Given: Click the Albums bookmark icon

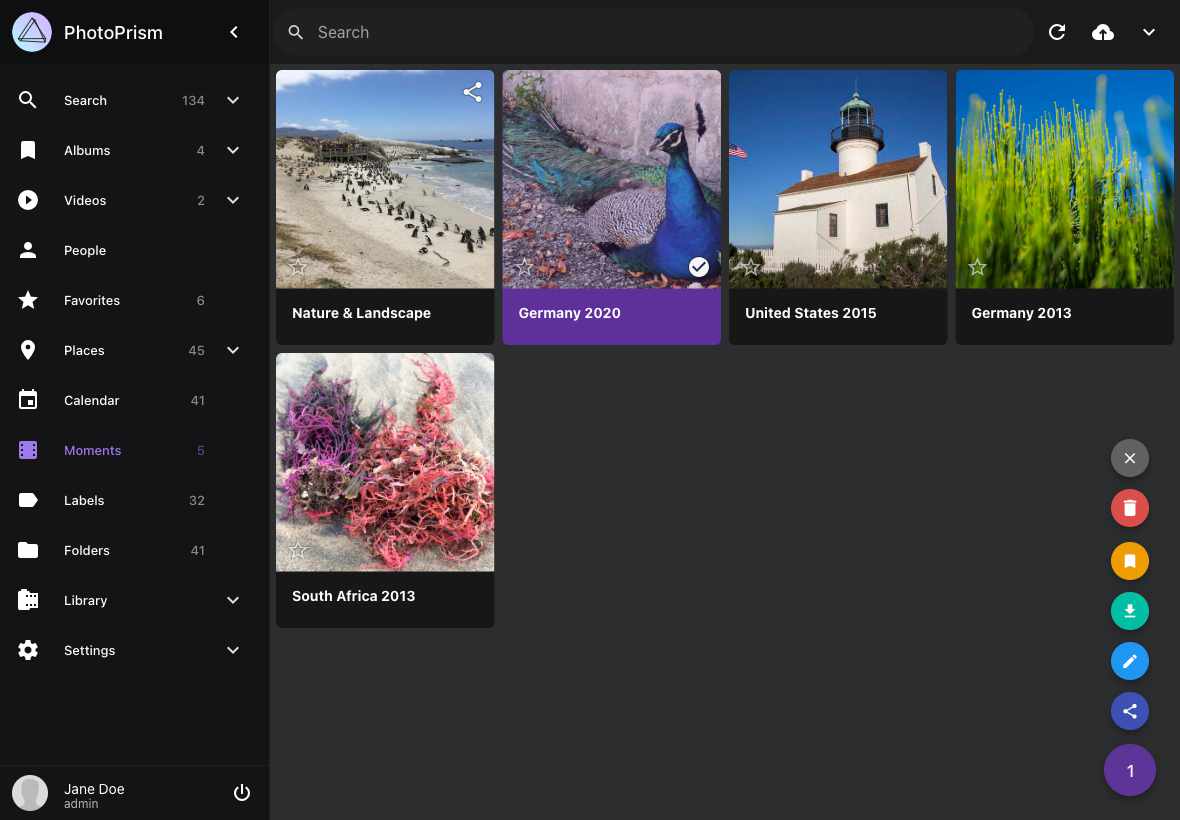Looking at the screenshot, I should point(28,150).
